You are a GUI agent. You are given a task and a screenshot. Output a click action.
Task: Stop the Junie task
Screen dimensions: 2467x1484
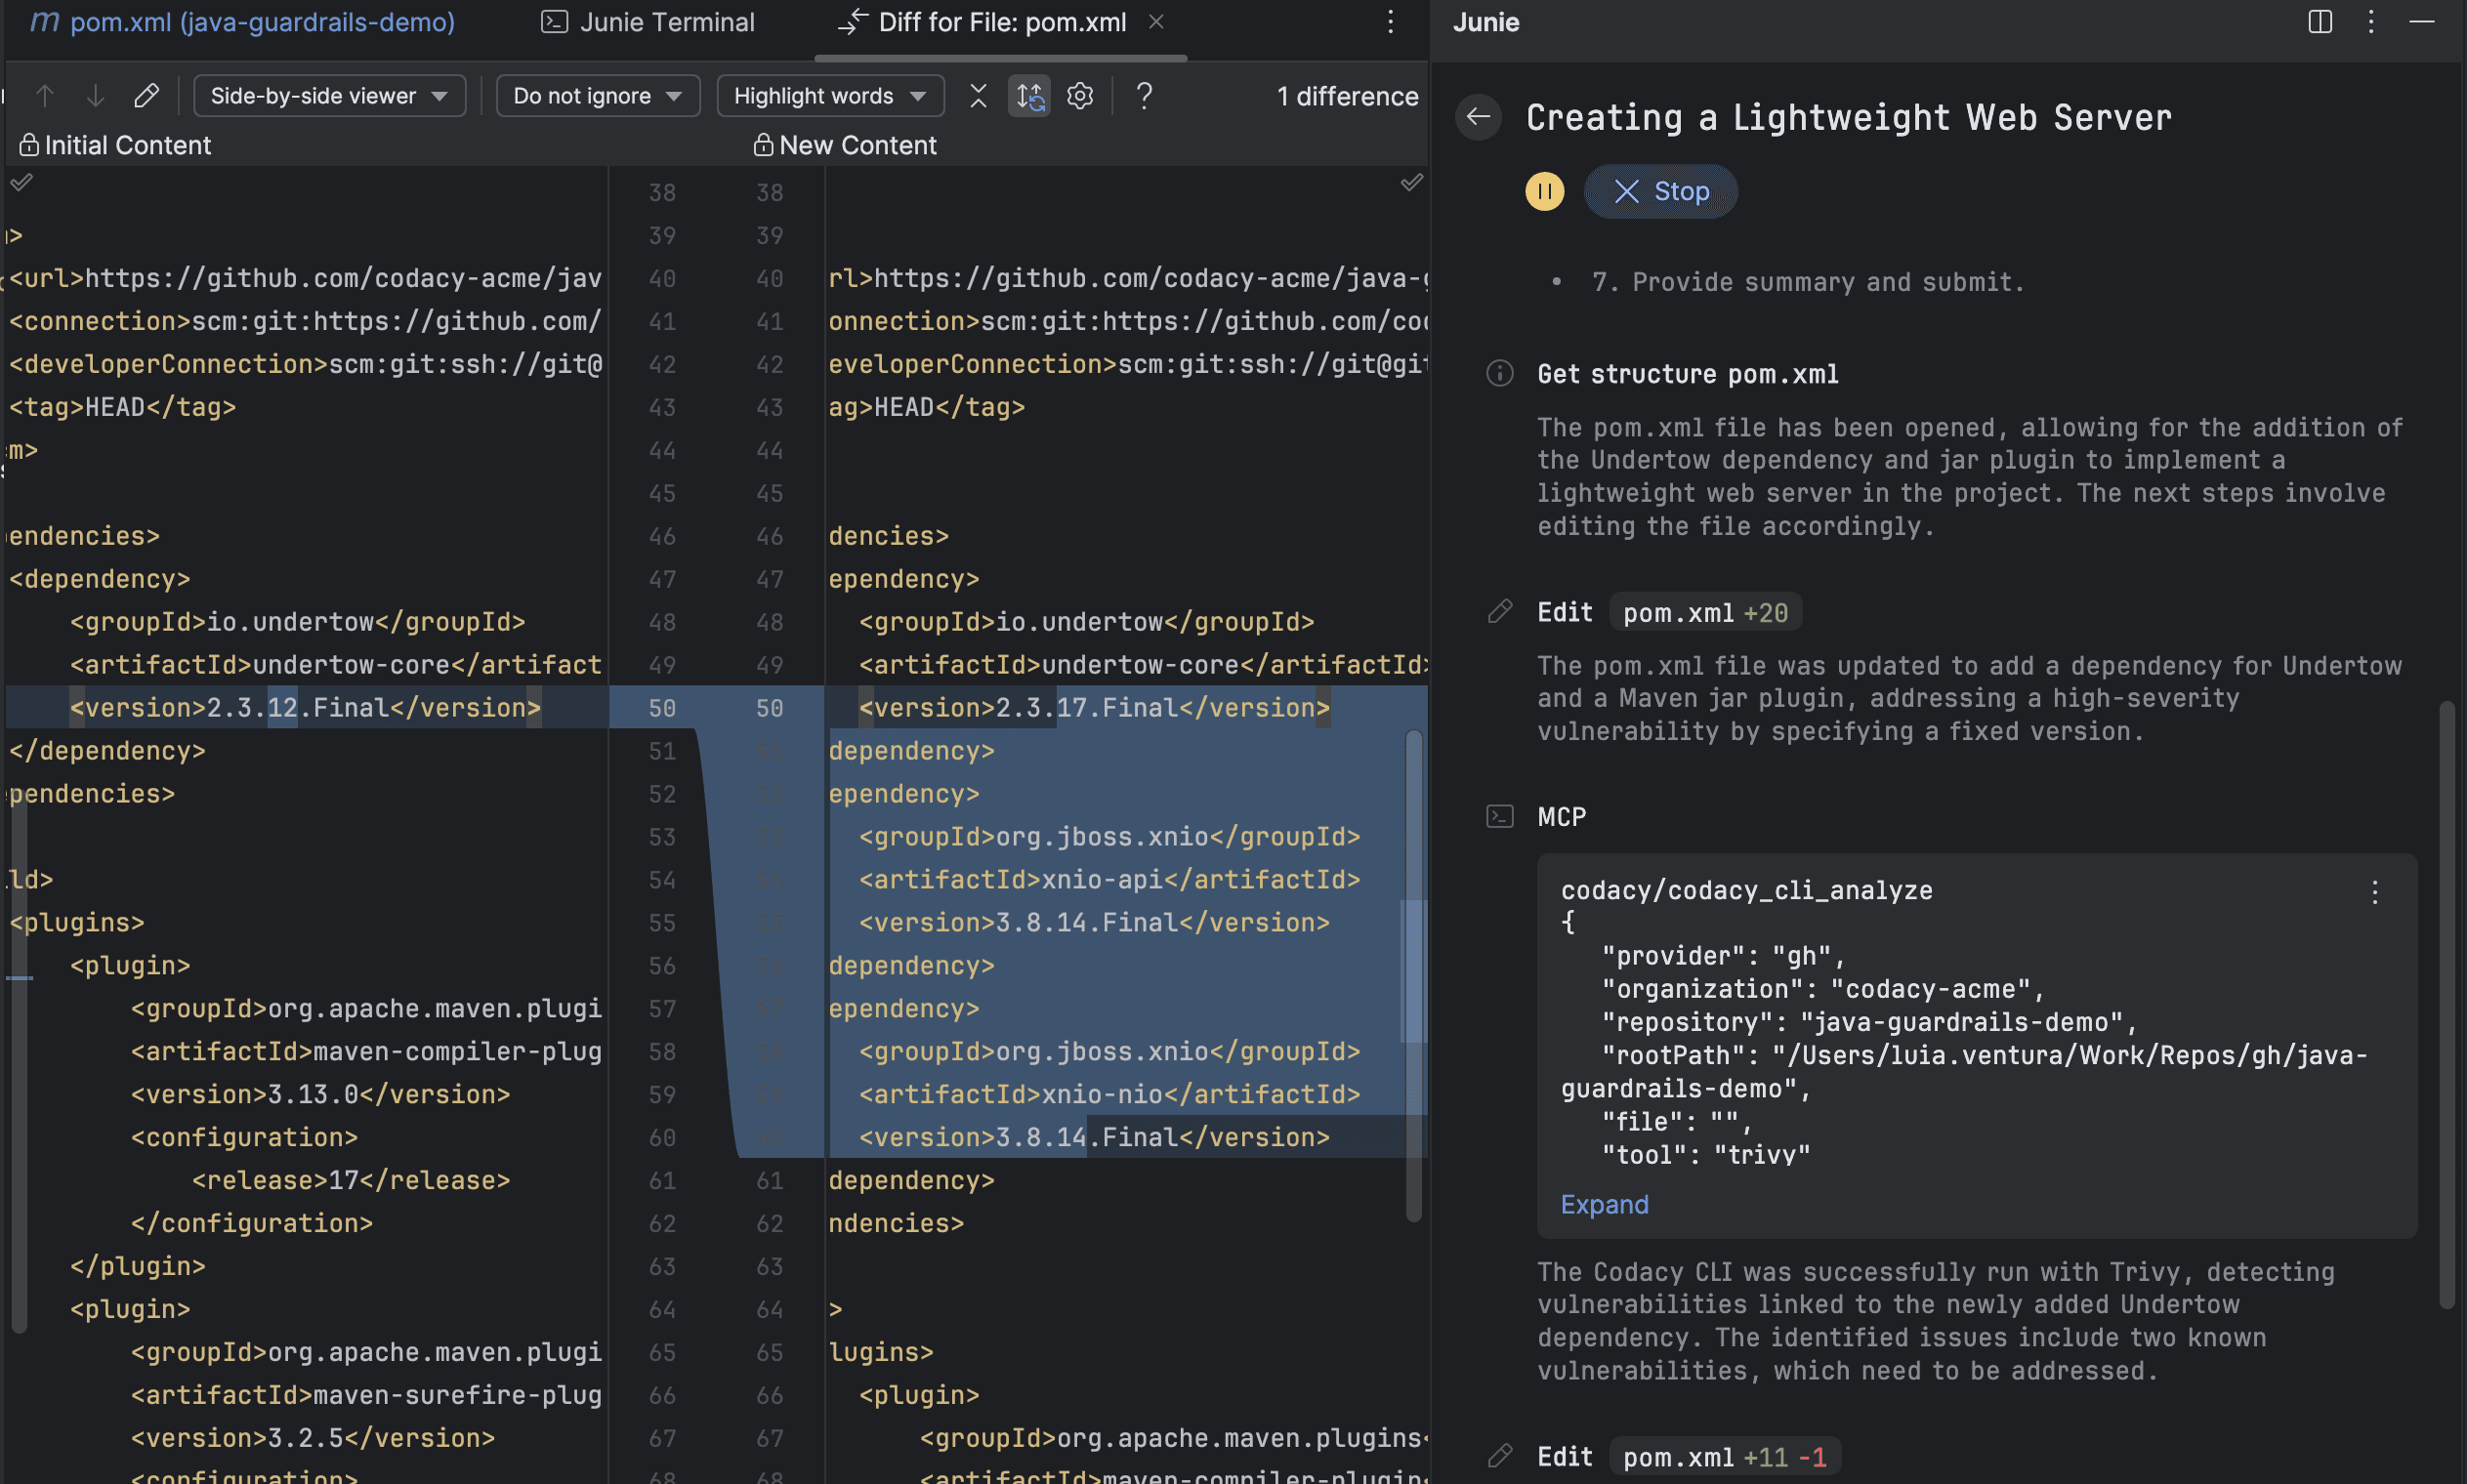pos(1660,191)
